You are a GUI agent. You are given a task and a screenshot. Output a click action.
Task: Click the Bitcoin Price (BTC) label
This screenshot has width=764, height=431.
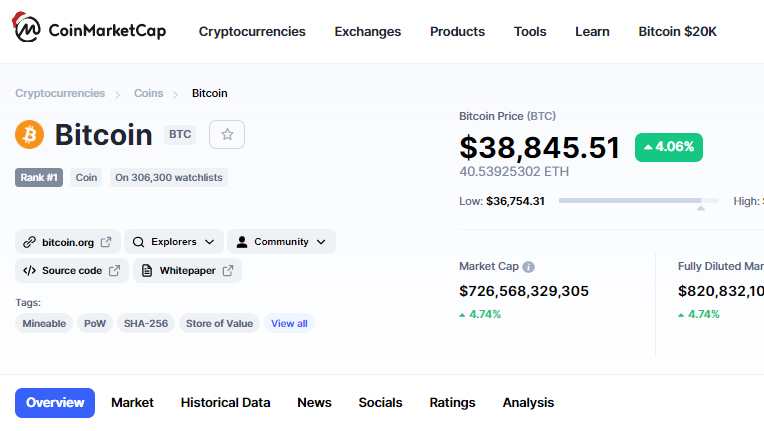[508, 116]
